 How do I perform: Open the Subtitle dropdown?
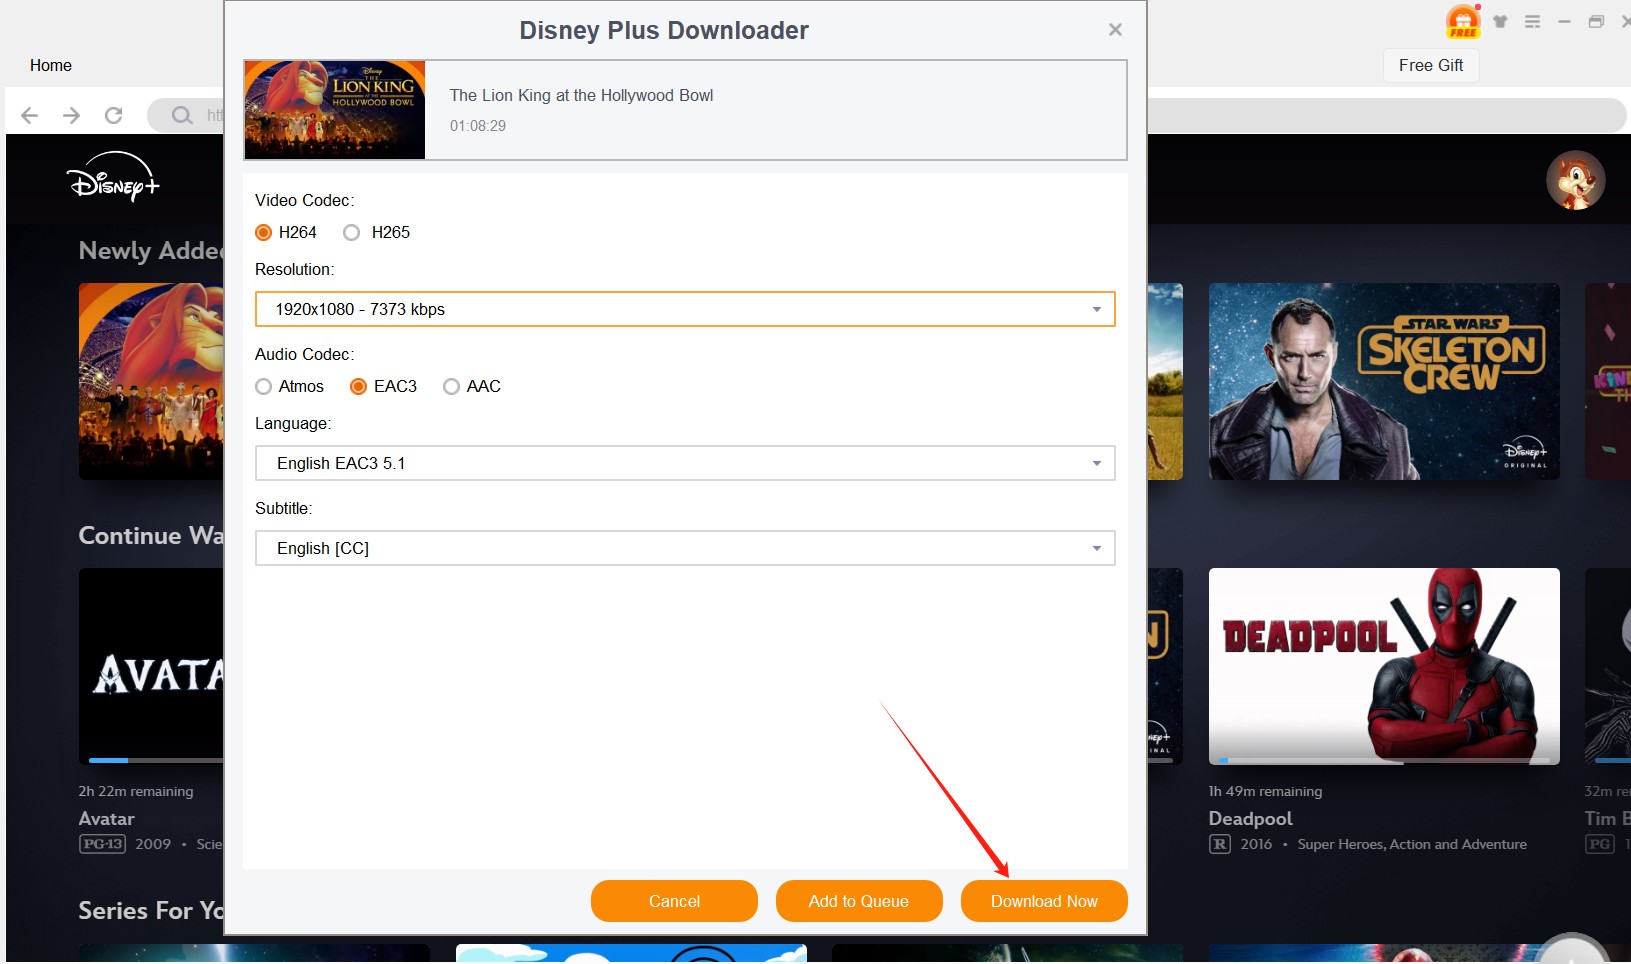pos(685,548)
